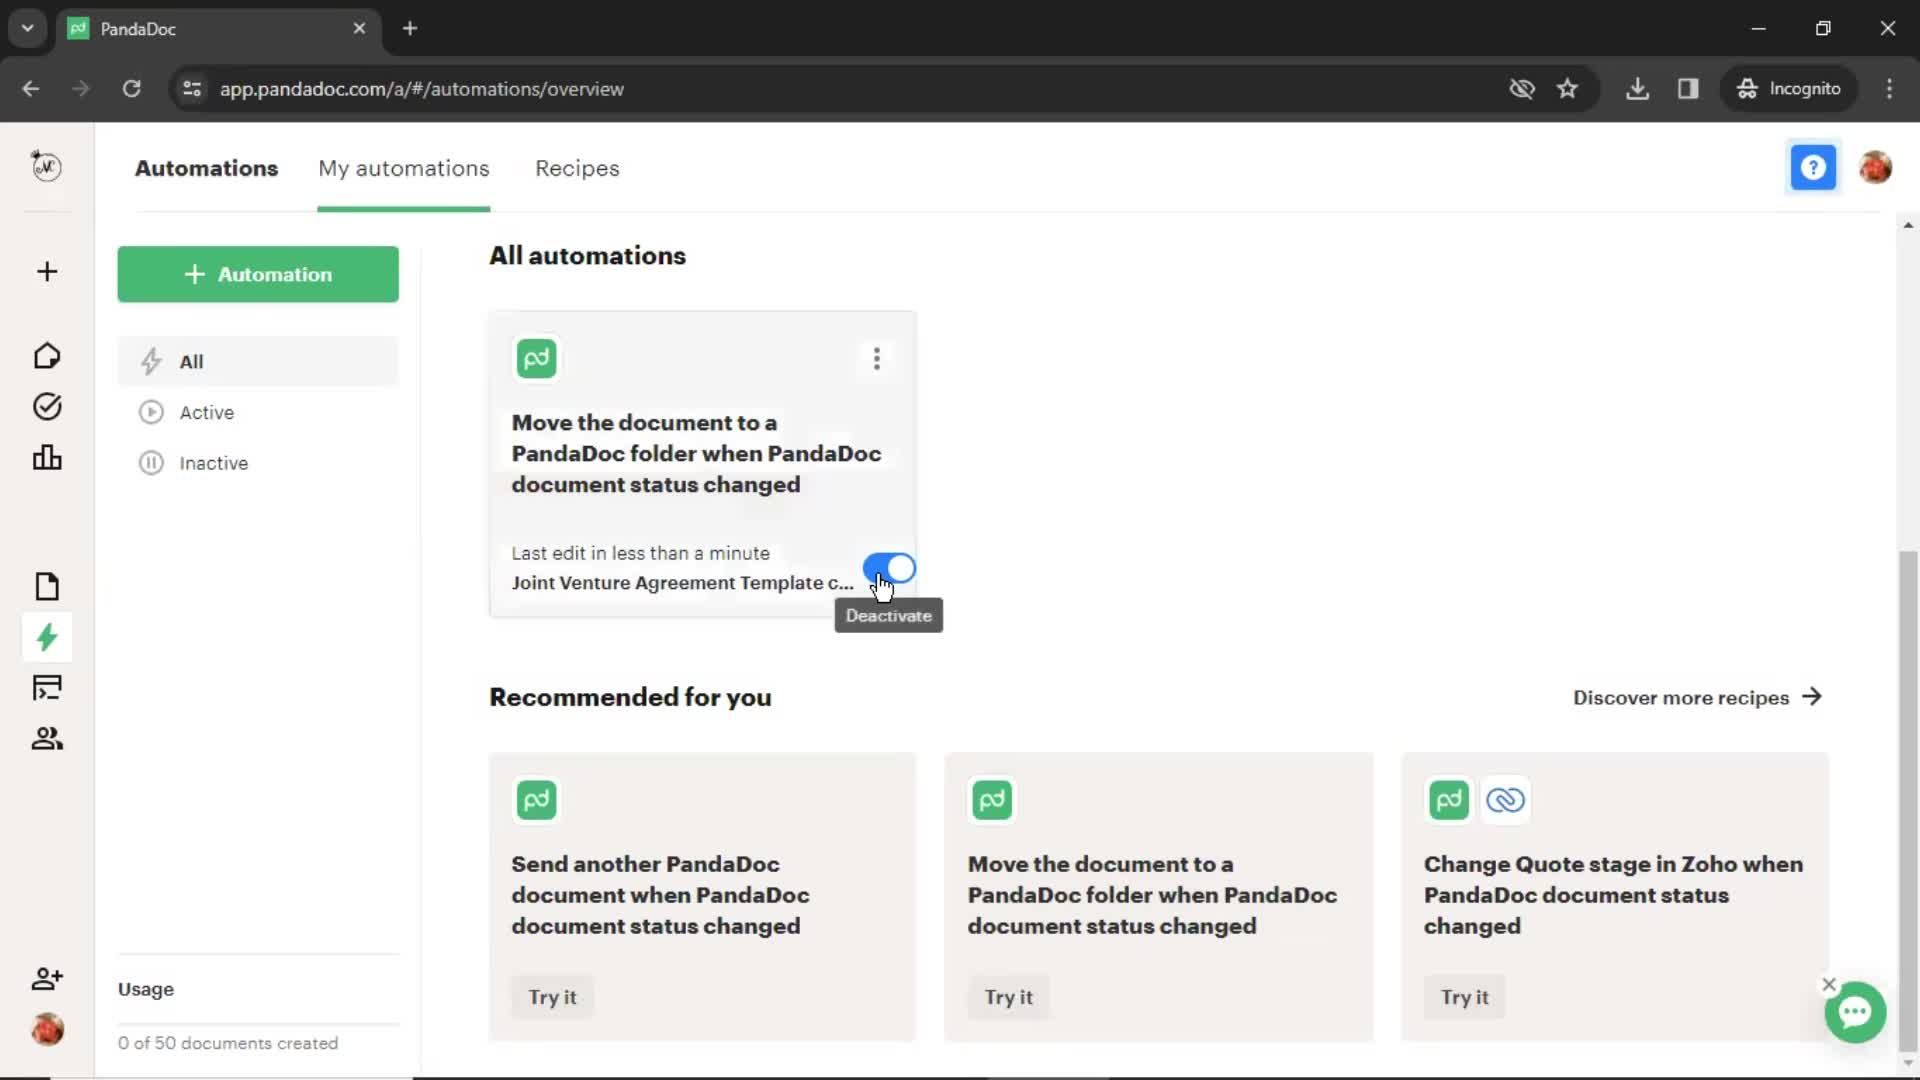This screenshot has height=1080, width=1920.
Task: Click the Add Automation green button
Action: [258, 274]
